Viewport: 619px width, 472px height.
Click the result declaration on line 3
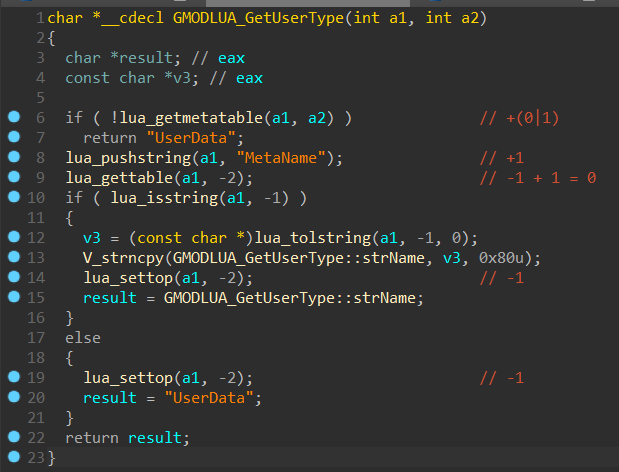coord(146,58)
